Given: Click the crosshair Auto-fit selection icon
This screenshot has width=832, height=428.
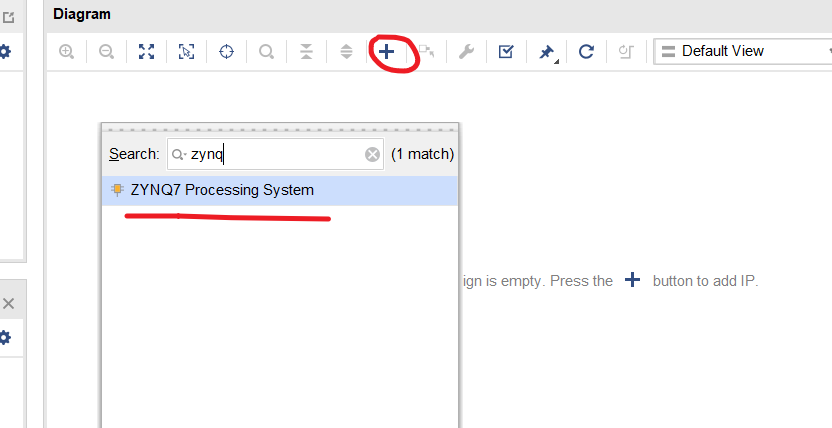Looking at the screenshot, I should [227, 51].
